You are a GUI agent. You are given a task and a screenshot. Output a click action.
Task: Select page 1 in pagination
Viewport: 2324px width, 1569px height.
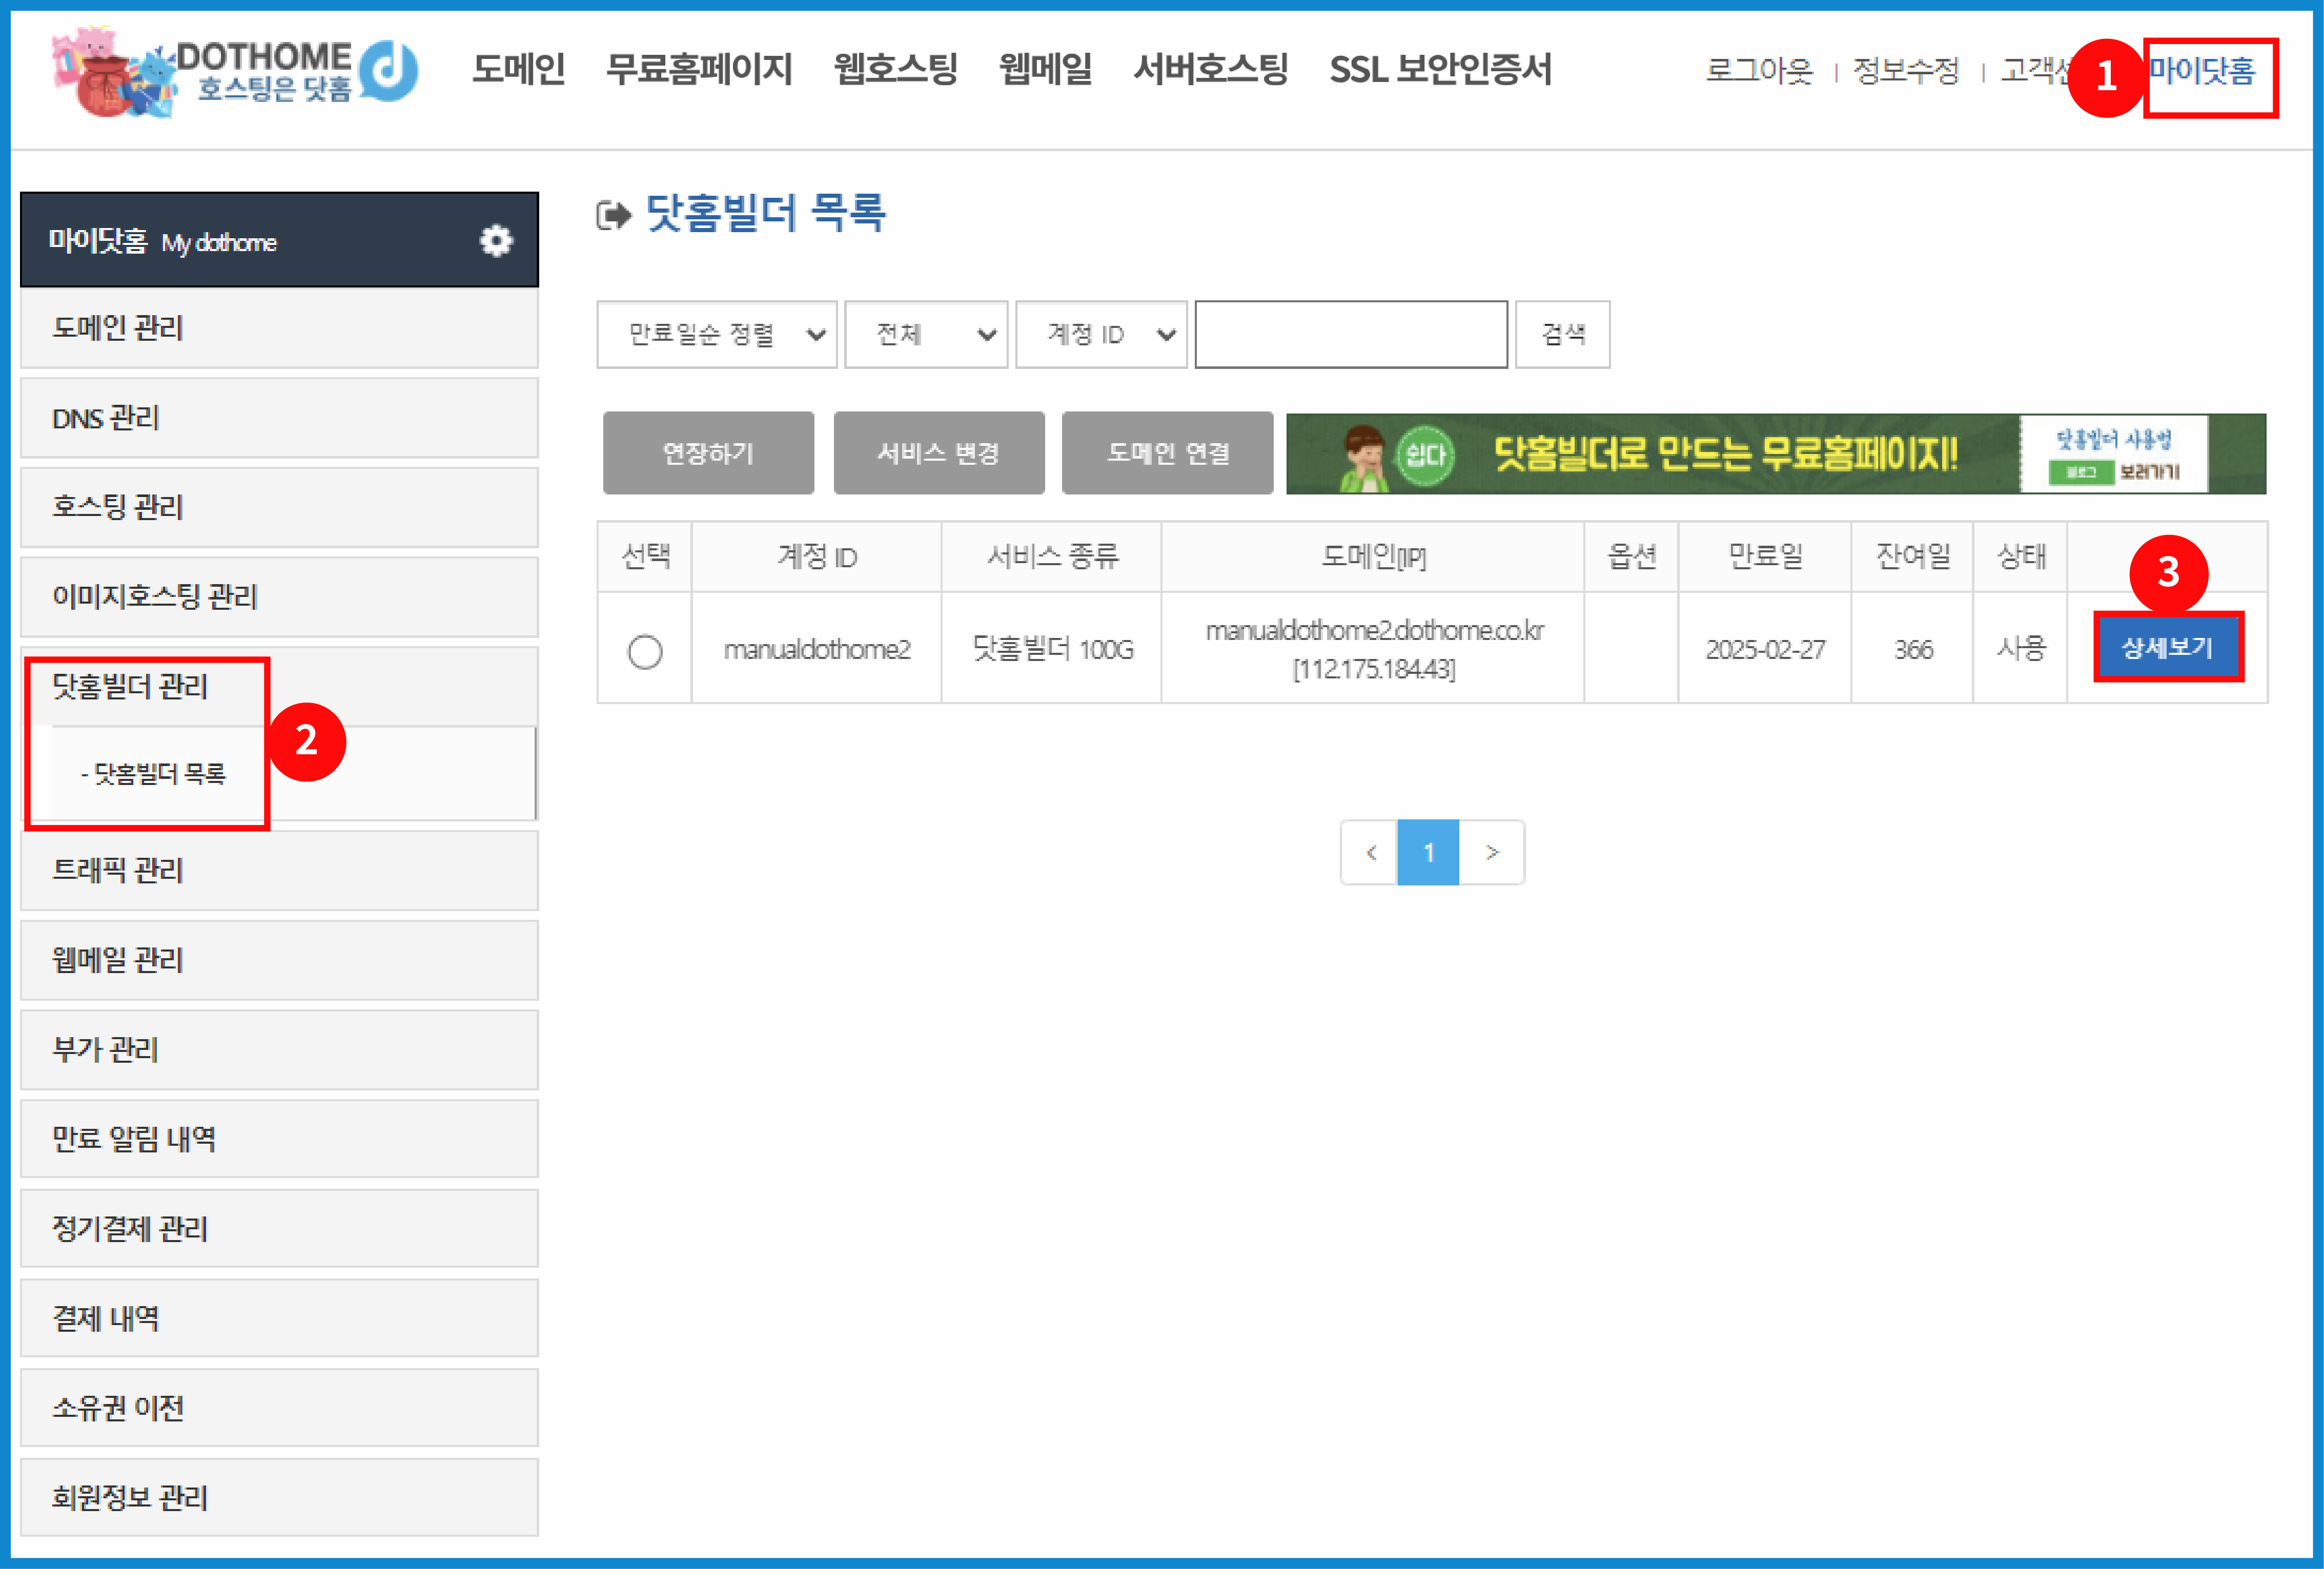tap(1428, 853)
